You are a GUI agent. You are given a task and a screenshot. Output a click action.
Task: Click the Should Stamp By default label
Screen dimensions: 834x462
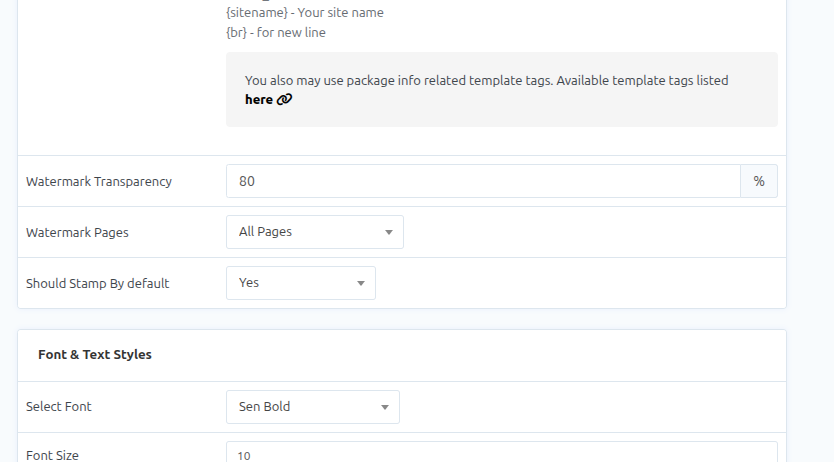(x=98, y=284)
